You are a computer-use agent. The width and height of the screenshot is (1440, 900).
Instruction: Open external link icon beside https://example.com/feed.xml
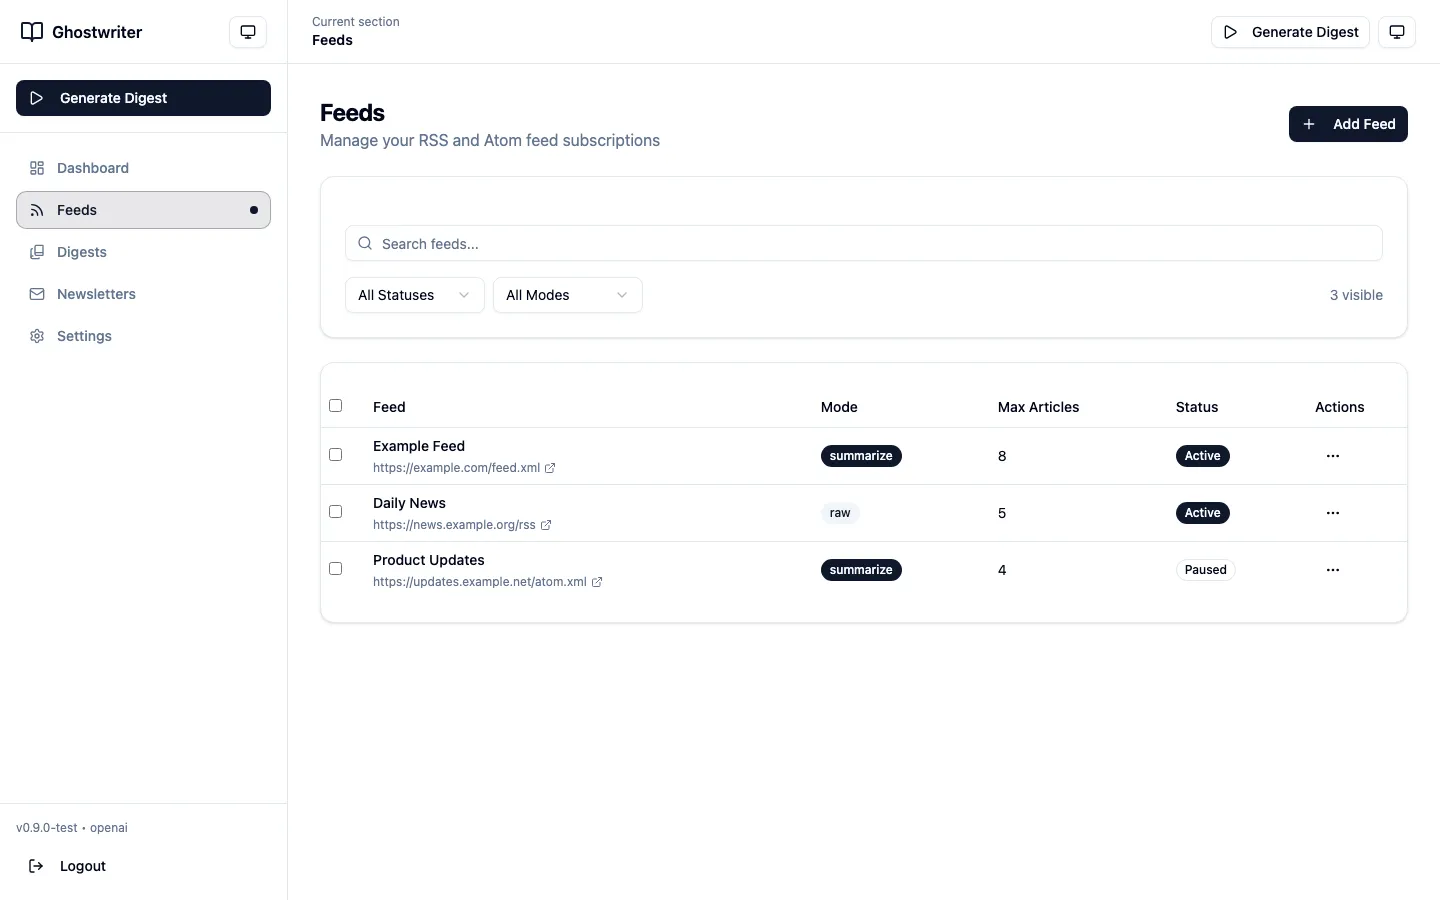click(x=551, y=468)
